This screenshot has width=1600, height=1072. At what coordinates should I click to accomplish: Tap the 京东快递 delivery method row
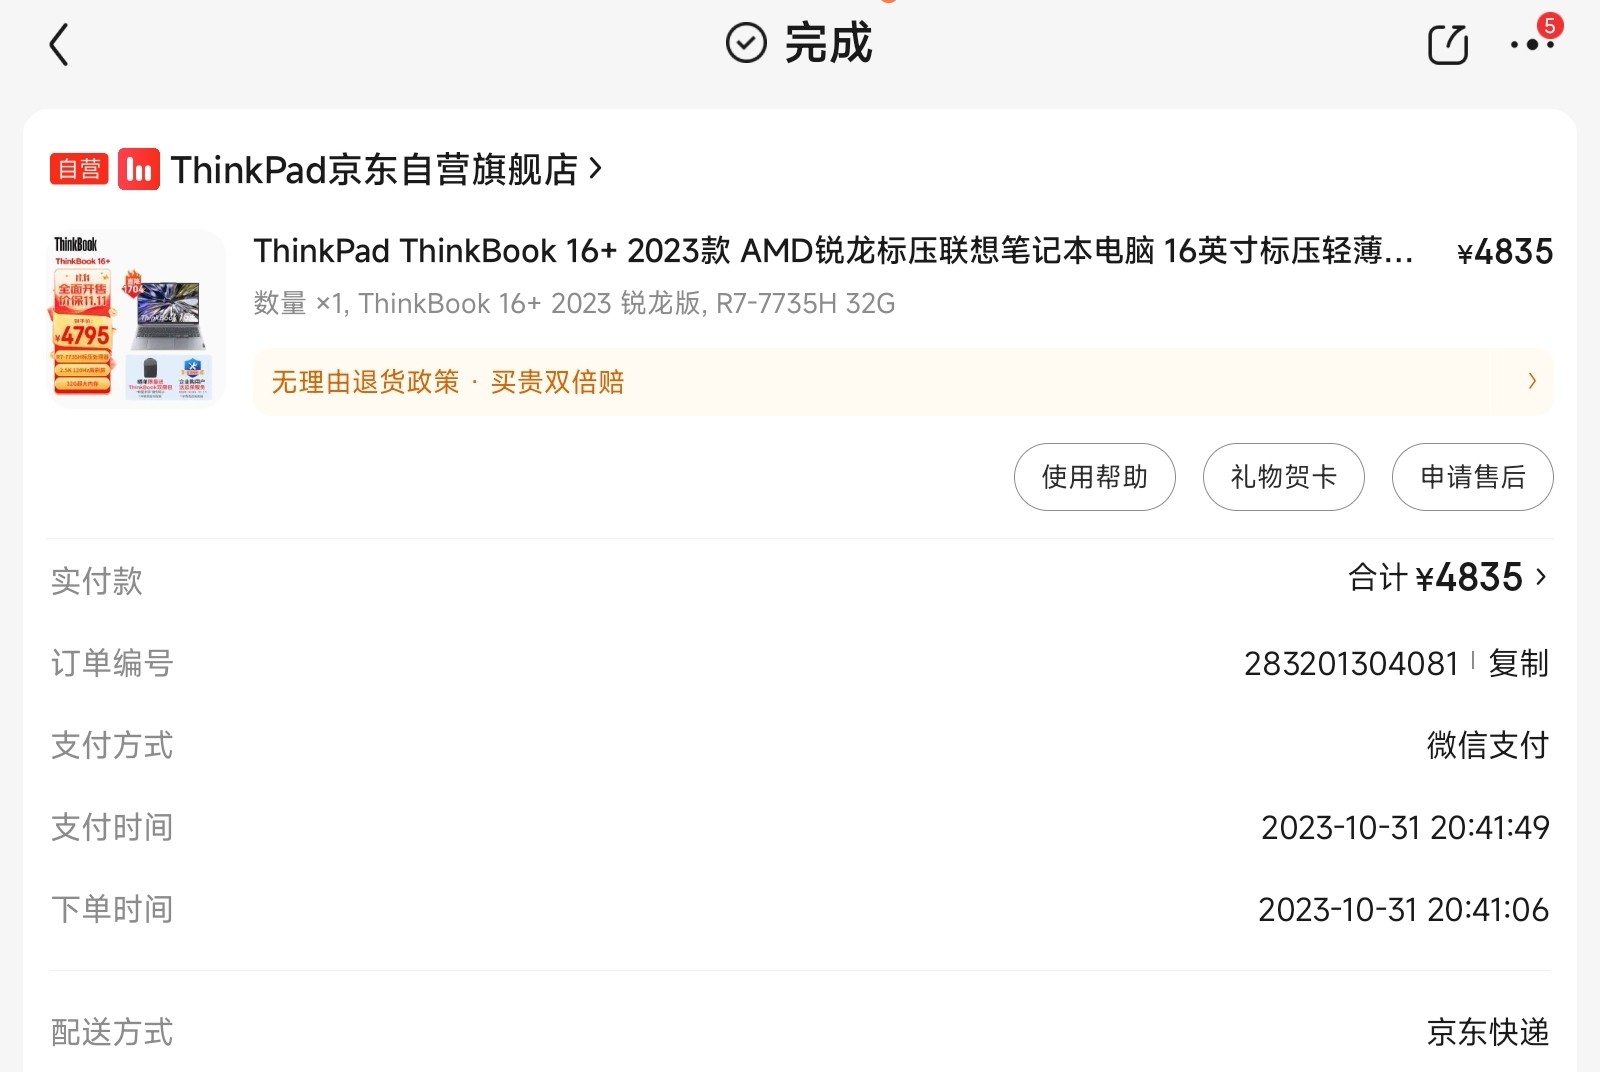coord(800,1032)
